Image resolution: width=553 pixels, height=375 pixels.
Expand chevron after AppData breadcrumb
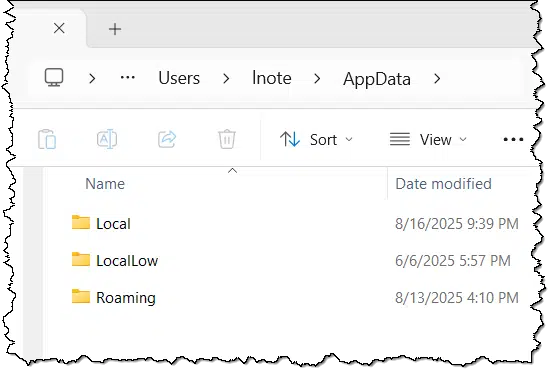pos(437,78)
